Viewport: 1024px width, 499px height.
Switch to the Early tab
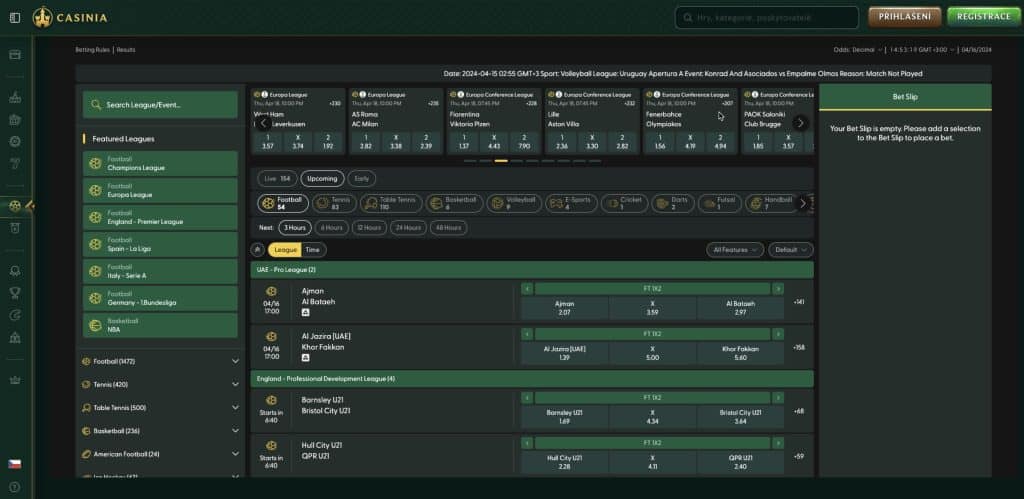362,179
